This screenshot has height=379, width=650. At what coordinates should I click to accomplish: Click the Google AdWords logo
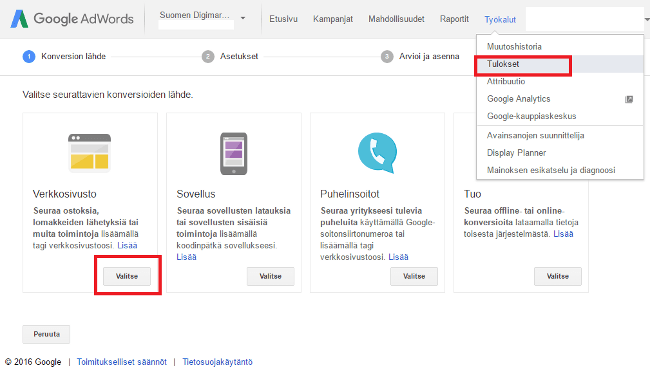(72, 19)
